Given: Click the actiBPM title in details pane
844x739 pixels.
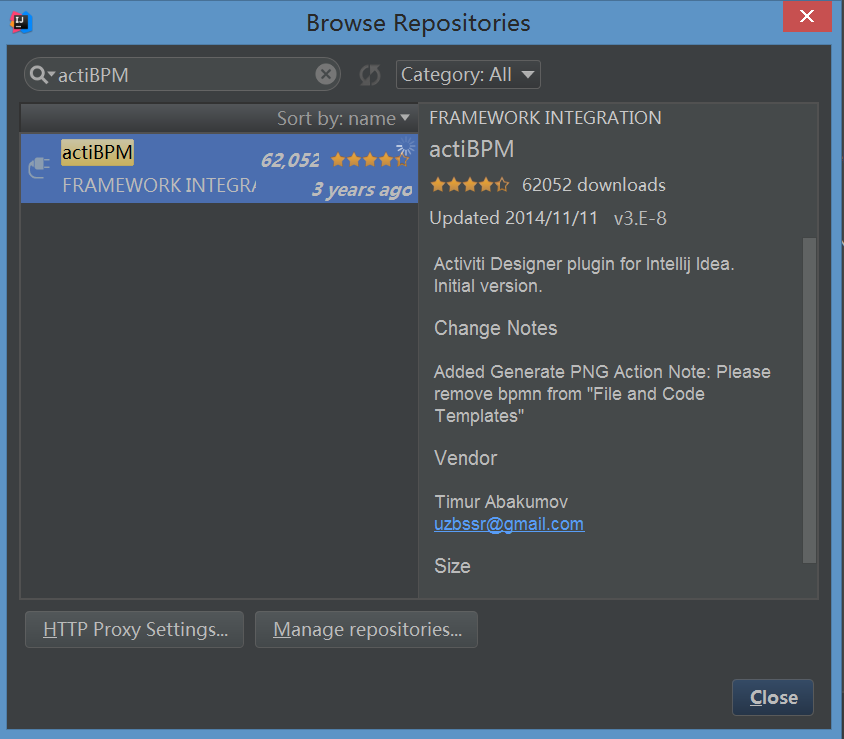Looking at the screenshot, I should pyautogui.click(x=472, y=149).
